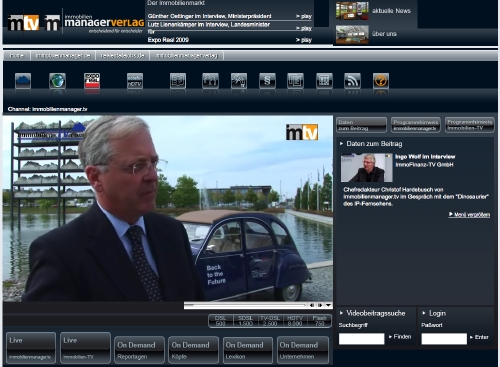Select DSL 500 stream quality
Viewport: 500px width, 367px height.
(220, 321)
